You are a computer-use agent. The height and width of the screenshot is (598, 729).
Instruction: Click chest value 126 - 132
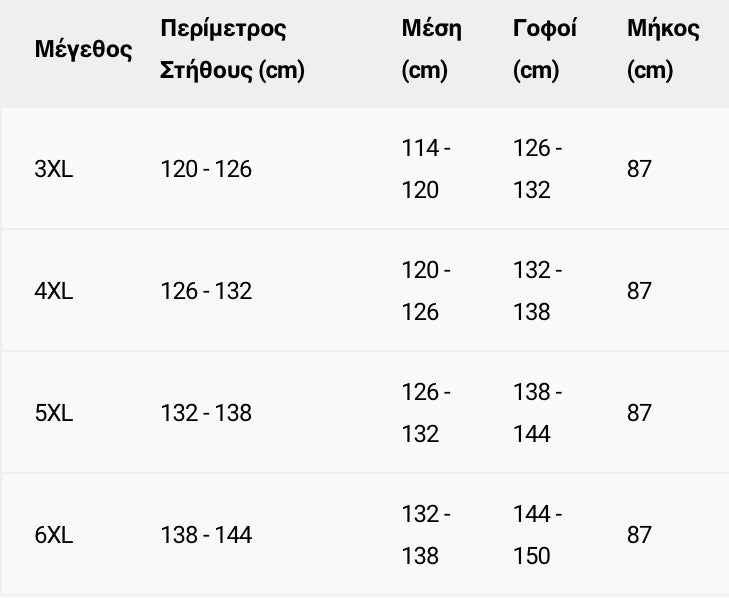coord(206,291)
